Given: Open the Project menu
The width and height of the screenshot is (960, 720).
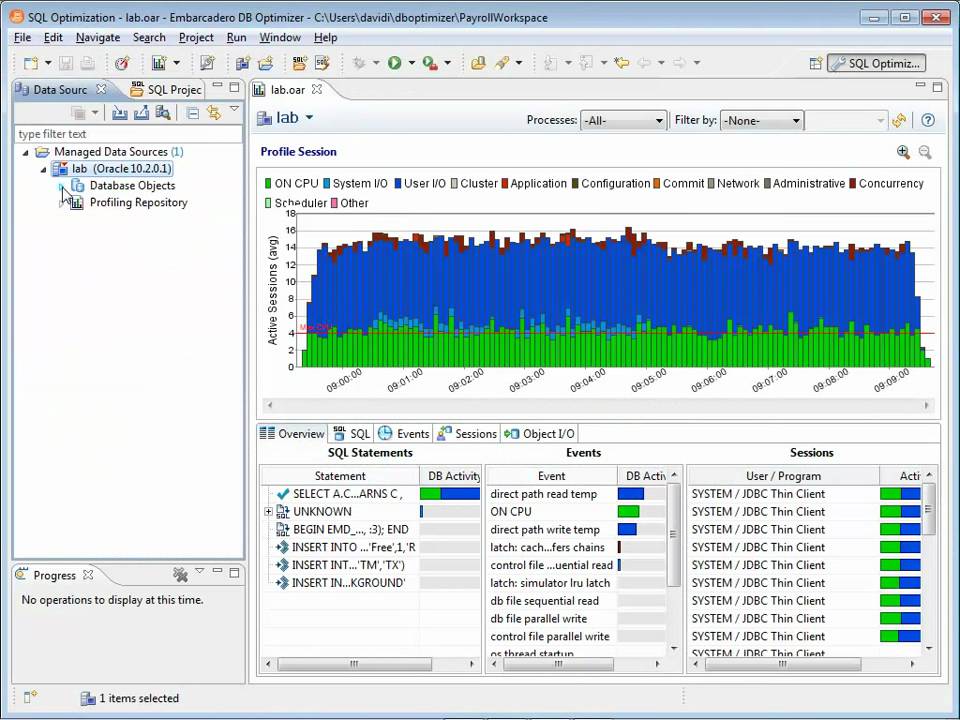Looking at the screenshot, I should tap(196, 37).
